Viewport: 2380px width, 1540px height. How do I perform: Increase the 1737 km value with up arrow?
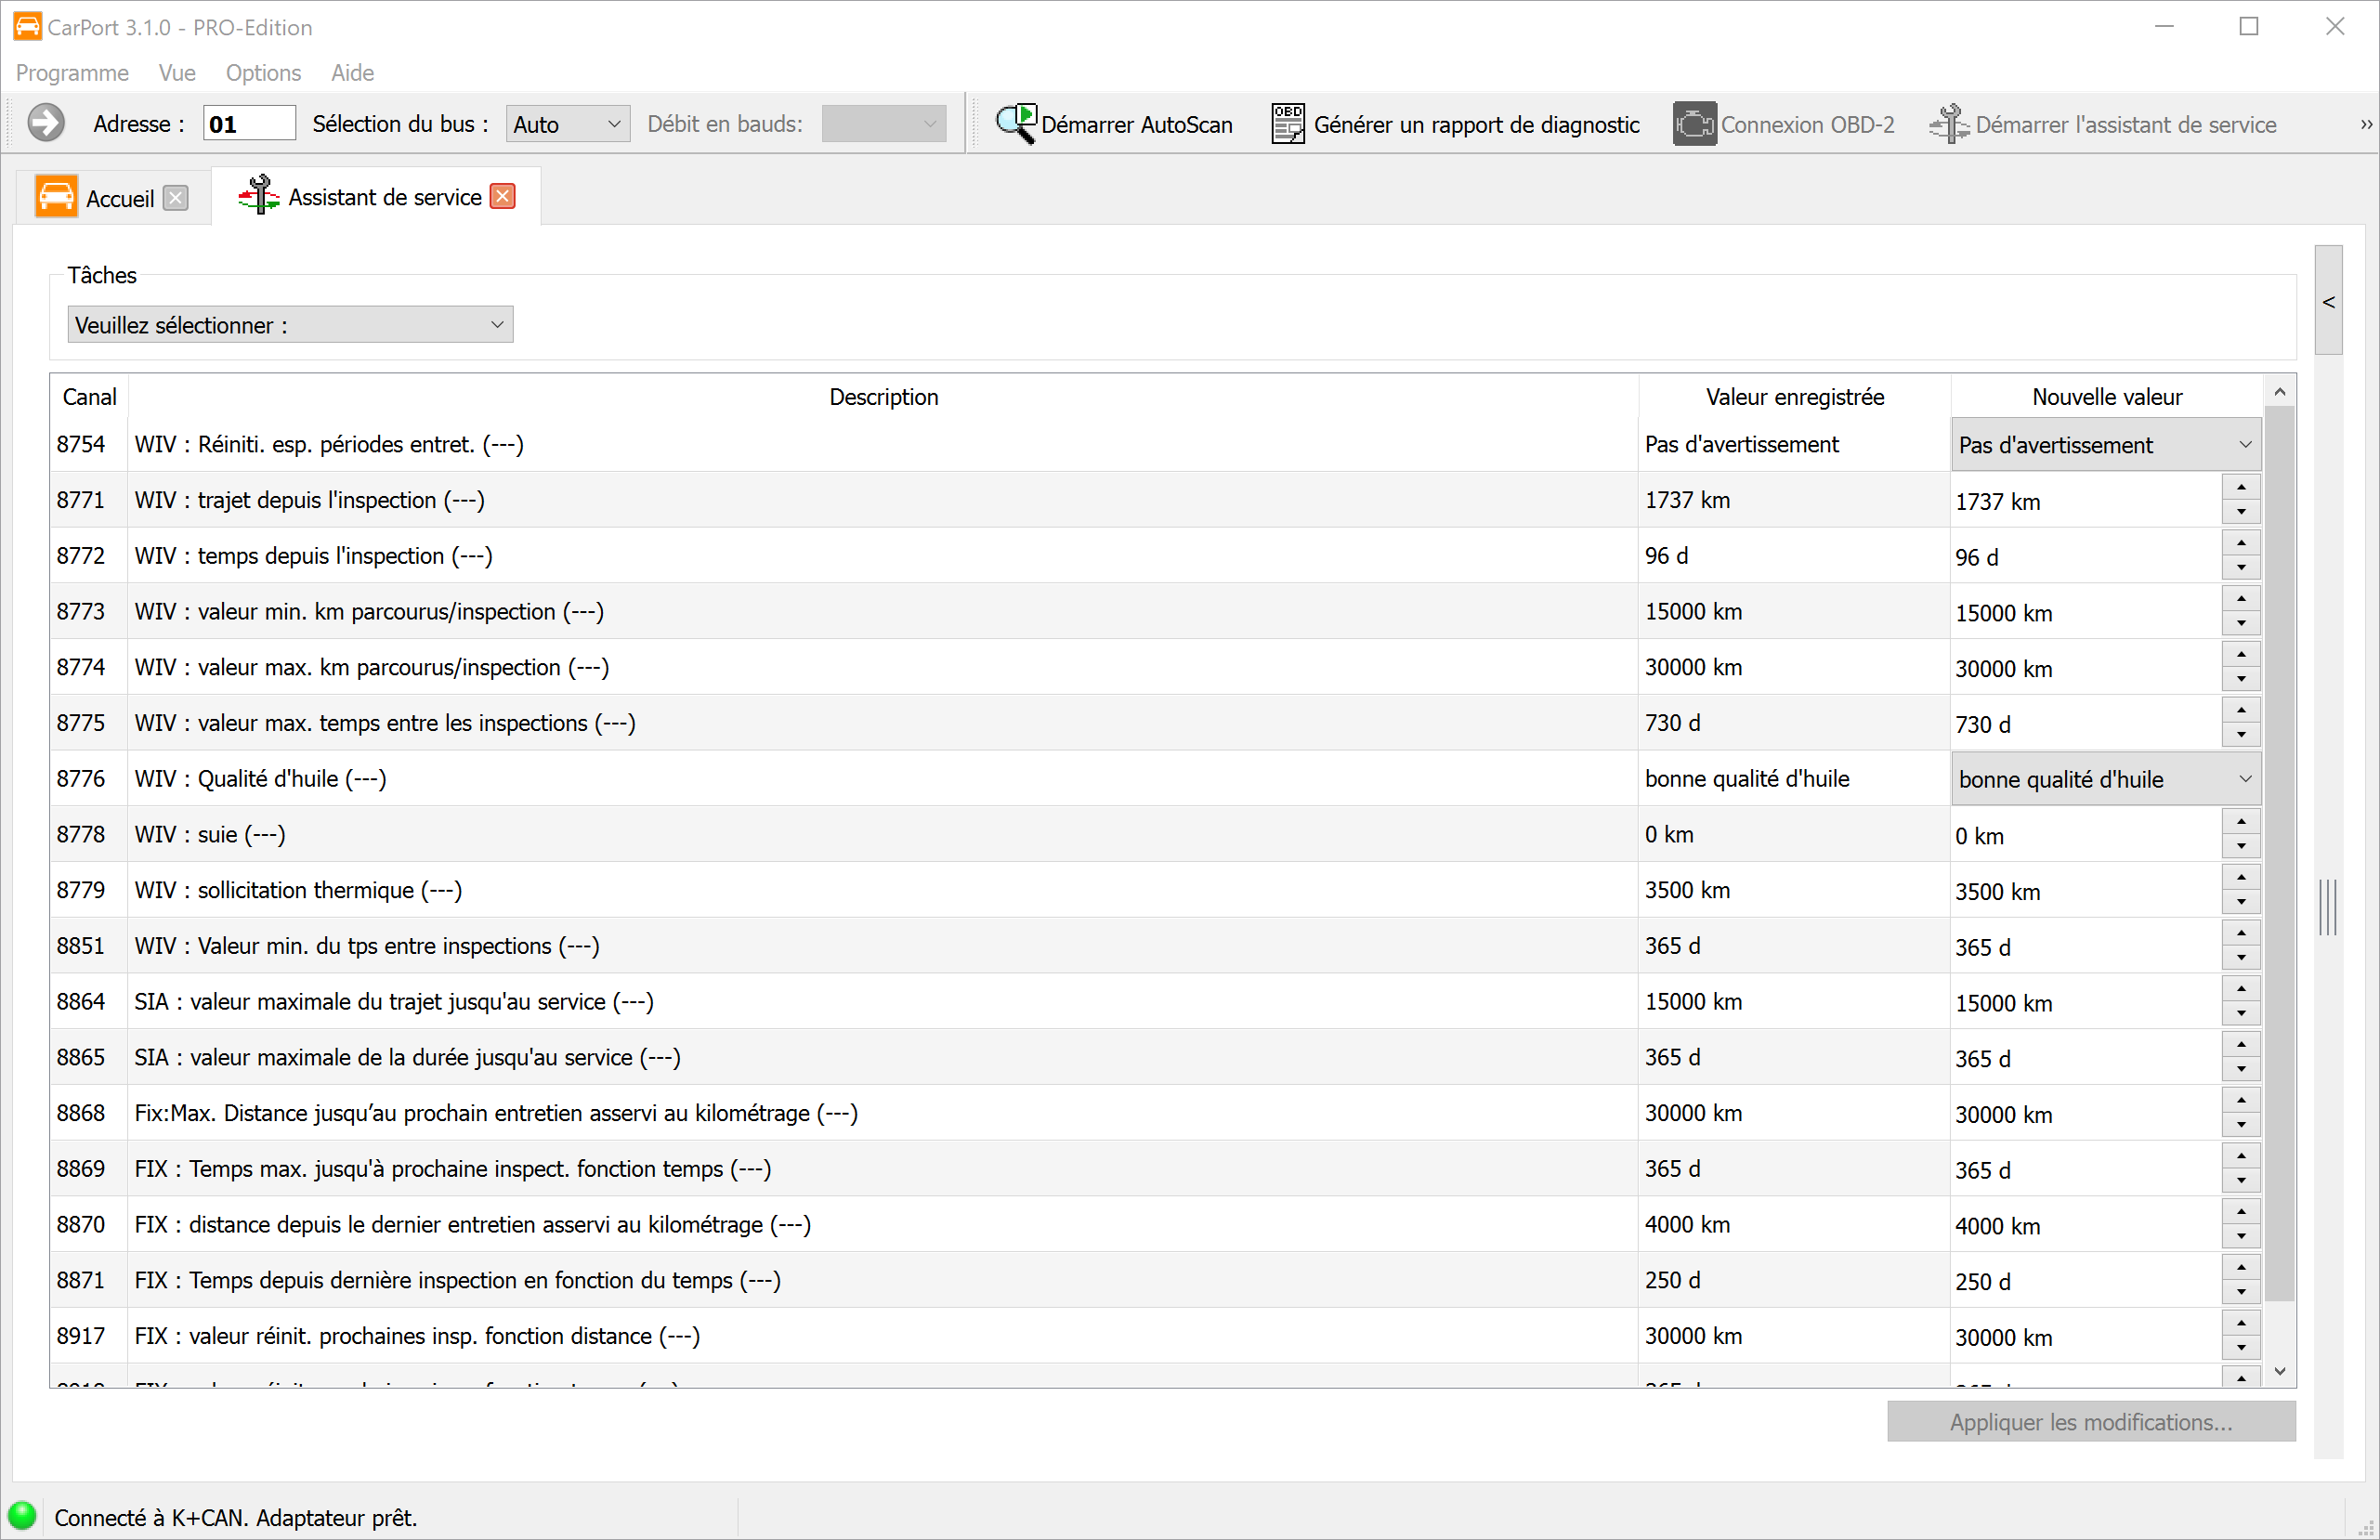point(2241,488)
